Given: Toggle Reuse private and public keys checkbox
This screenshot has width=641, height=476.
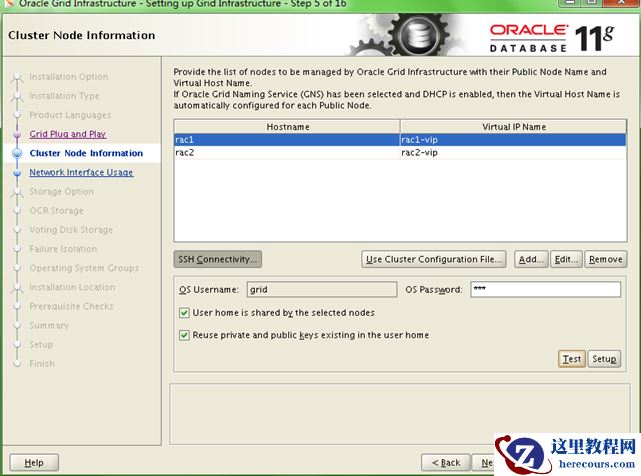Looking at the screenshot, I should [184, 335].
